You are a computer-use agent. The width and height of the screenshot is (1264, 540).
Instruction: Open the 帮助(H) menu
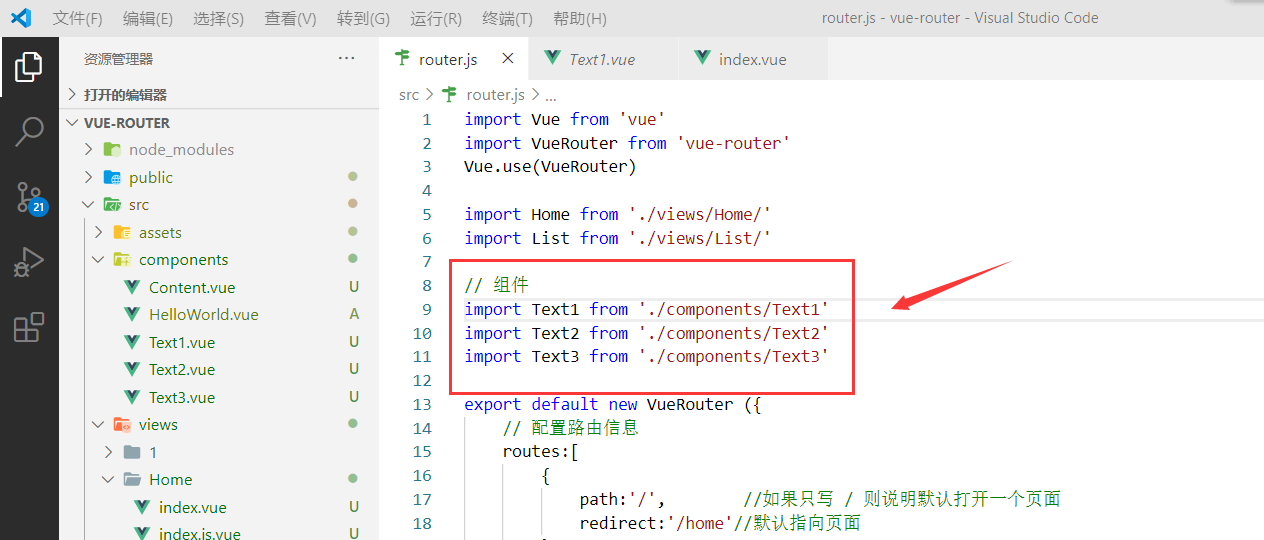(x=580, y=18)
